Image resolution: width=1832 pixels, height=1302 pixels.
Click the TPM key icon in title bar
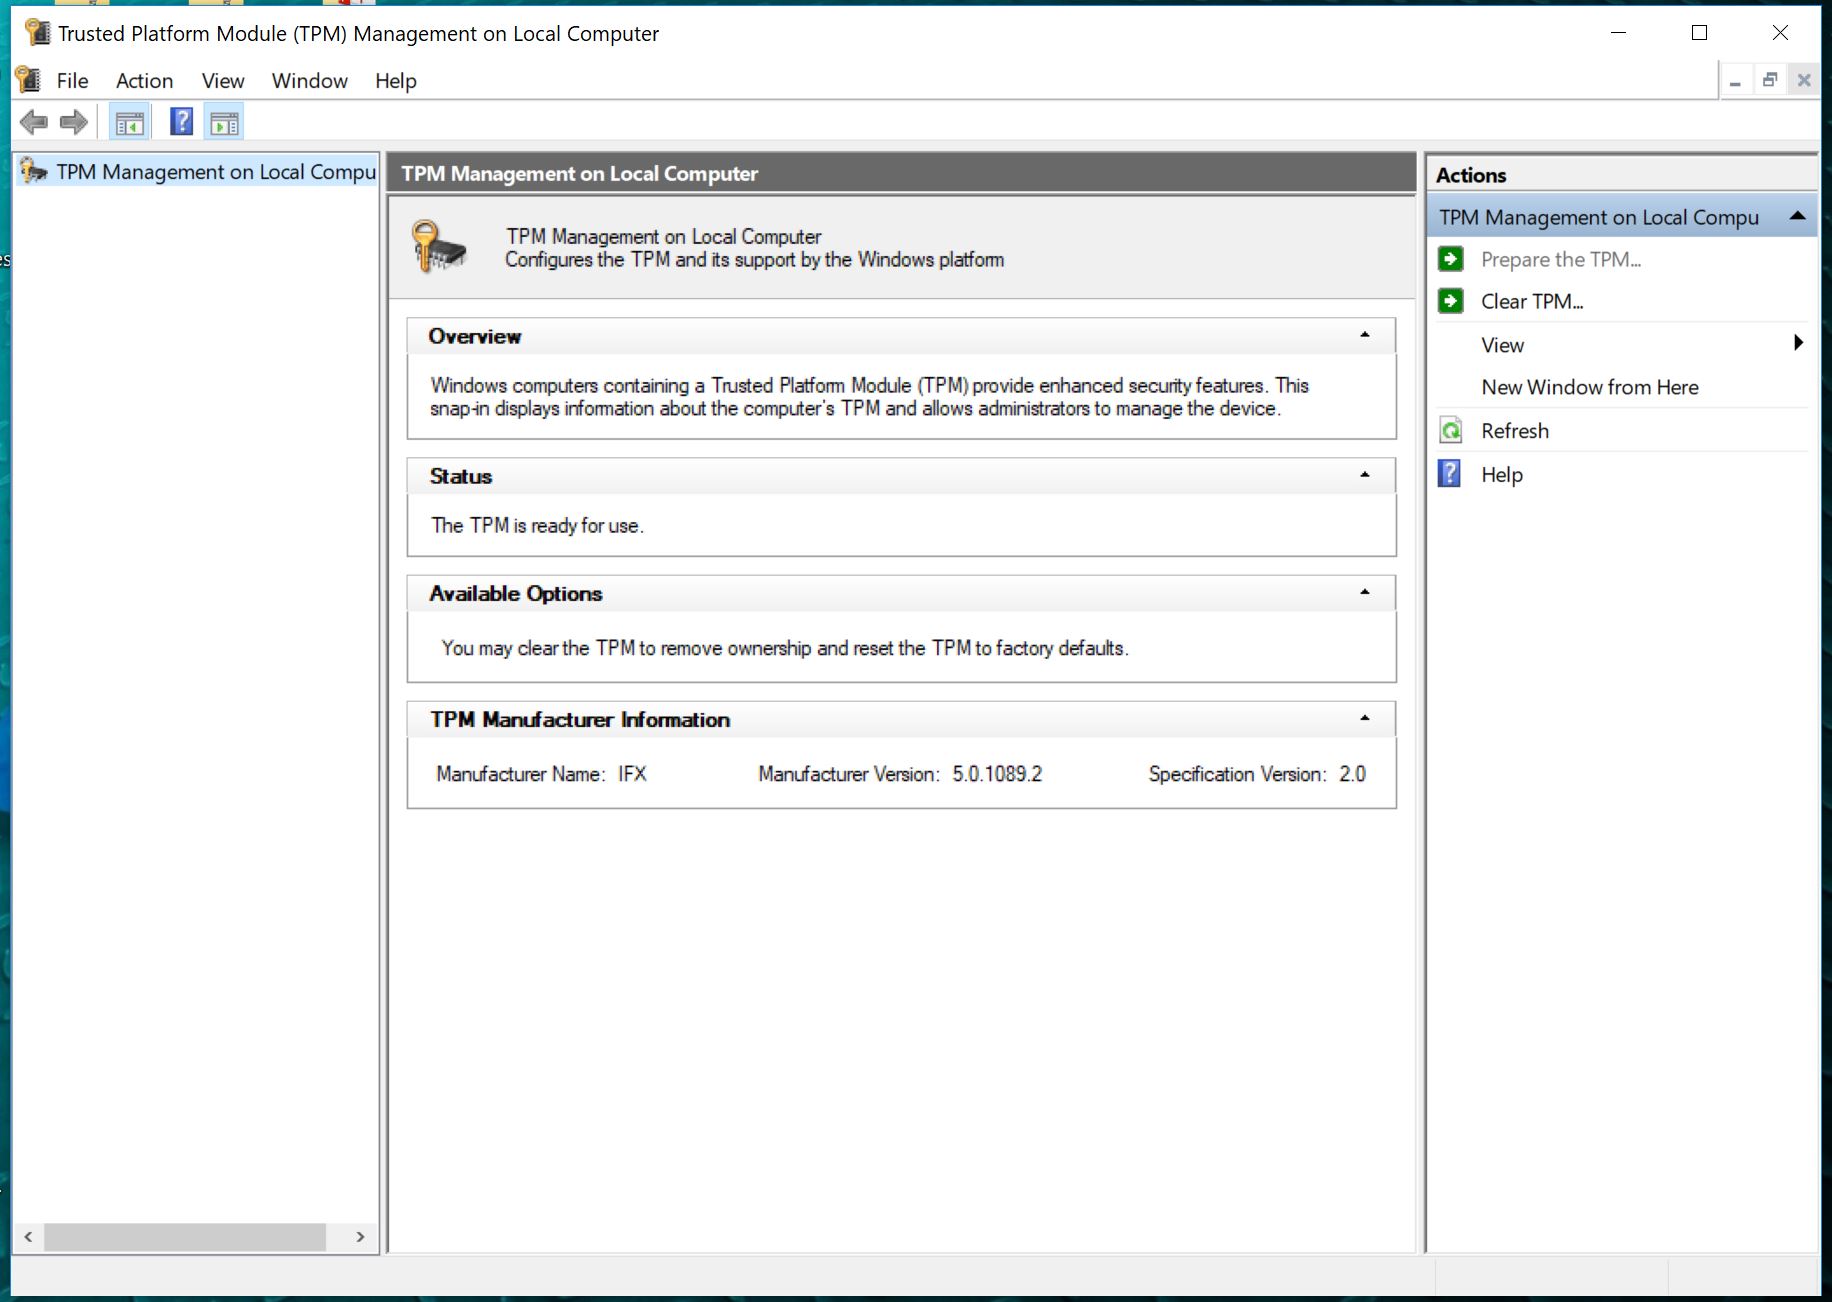(37, 33)
